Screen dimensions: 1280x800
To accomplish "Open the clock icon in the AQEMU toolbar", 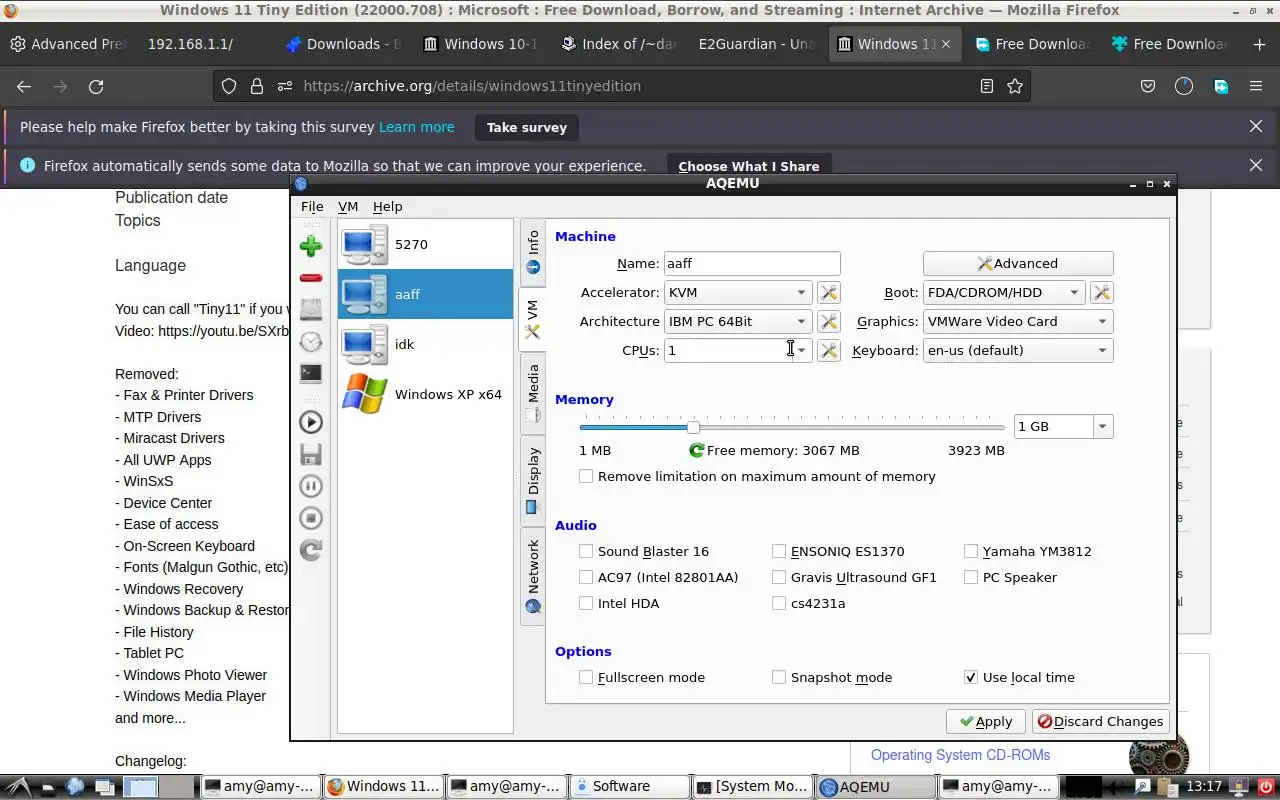I will [311, 342].
